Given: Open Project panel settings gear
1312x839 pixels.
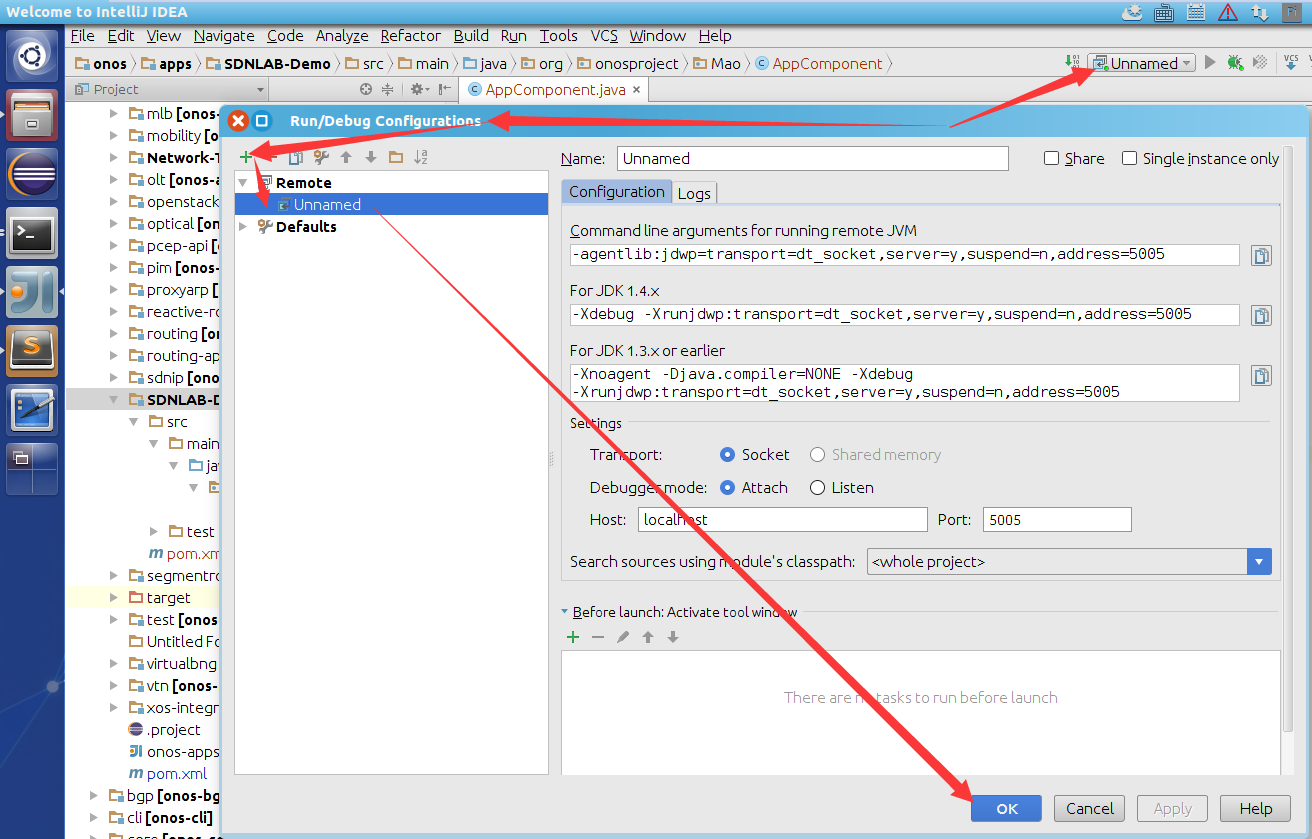Looking at the screenshot, I should point(419,89).
